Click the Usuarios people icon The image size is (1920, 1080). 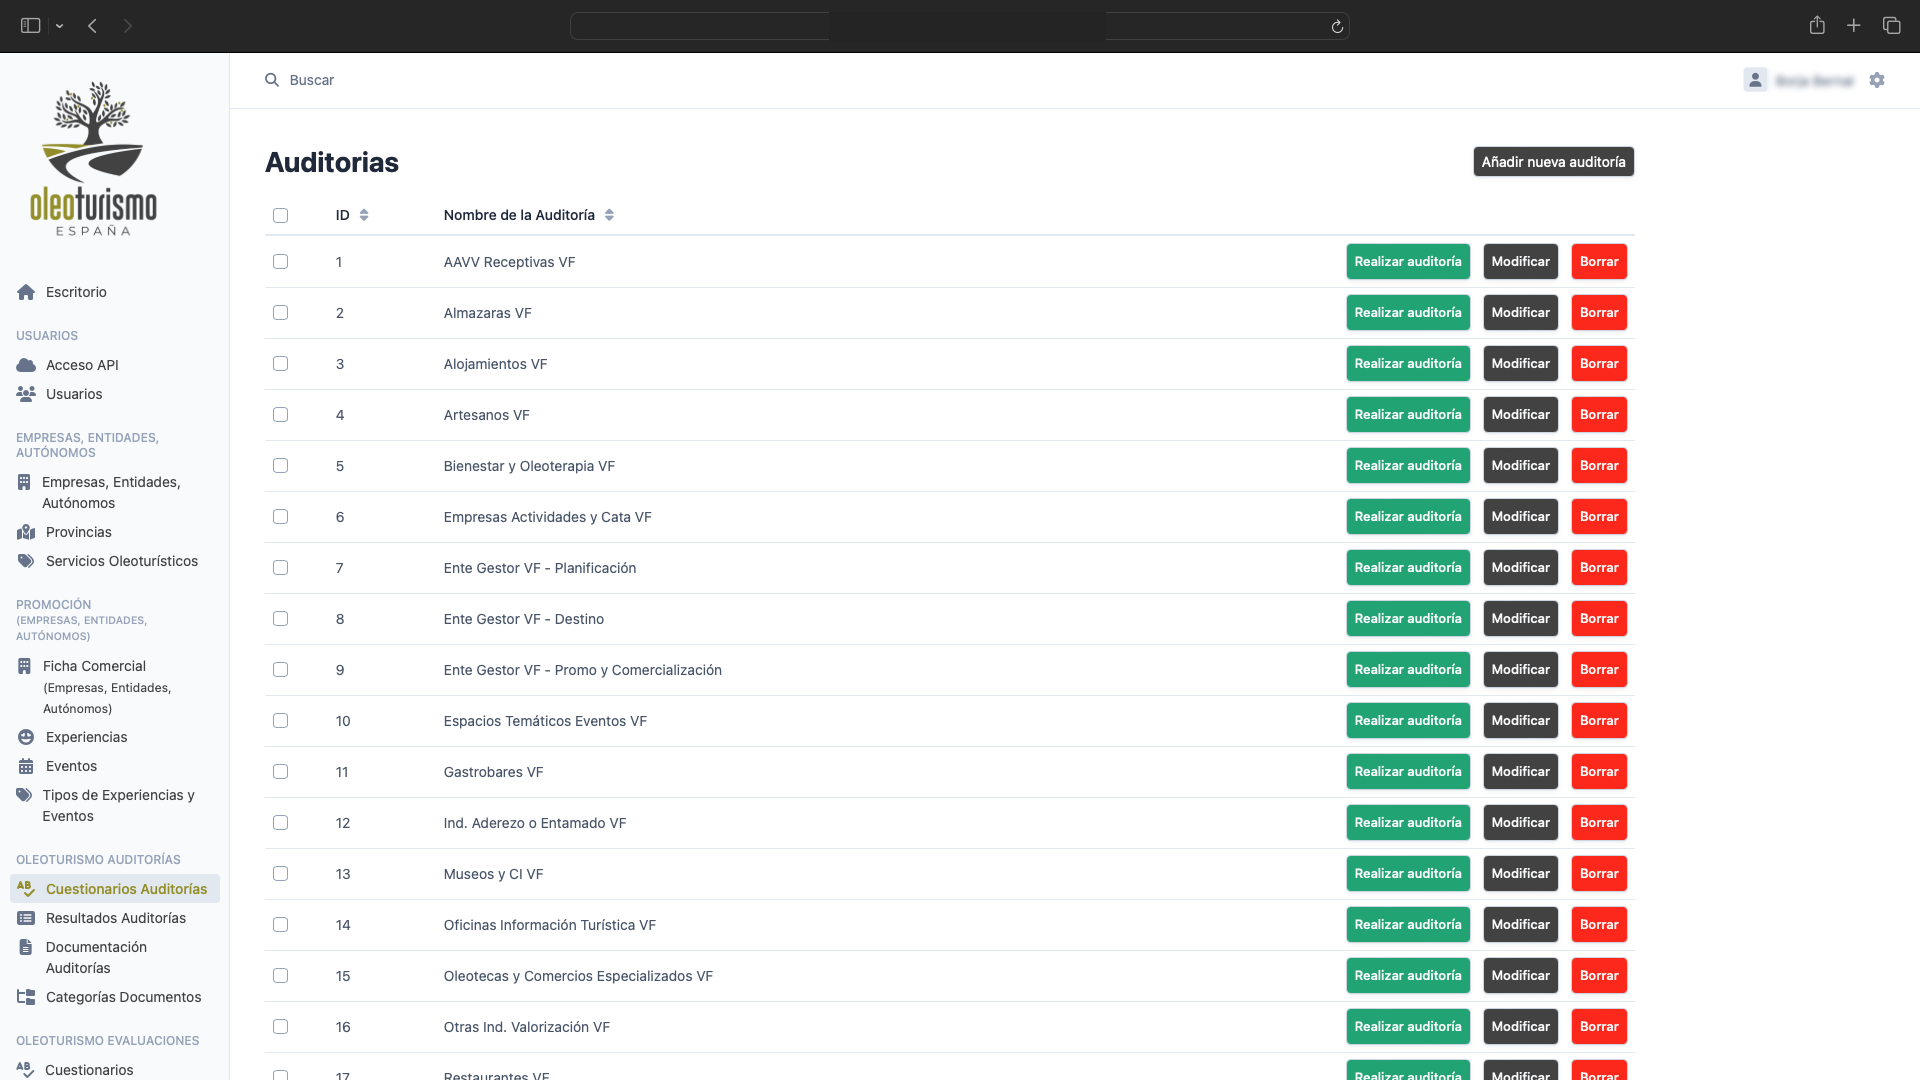26,394
